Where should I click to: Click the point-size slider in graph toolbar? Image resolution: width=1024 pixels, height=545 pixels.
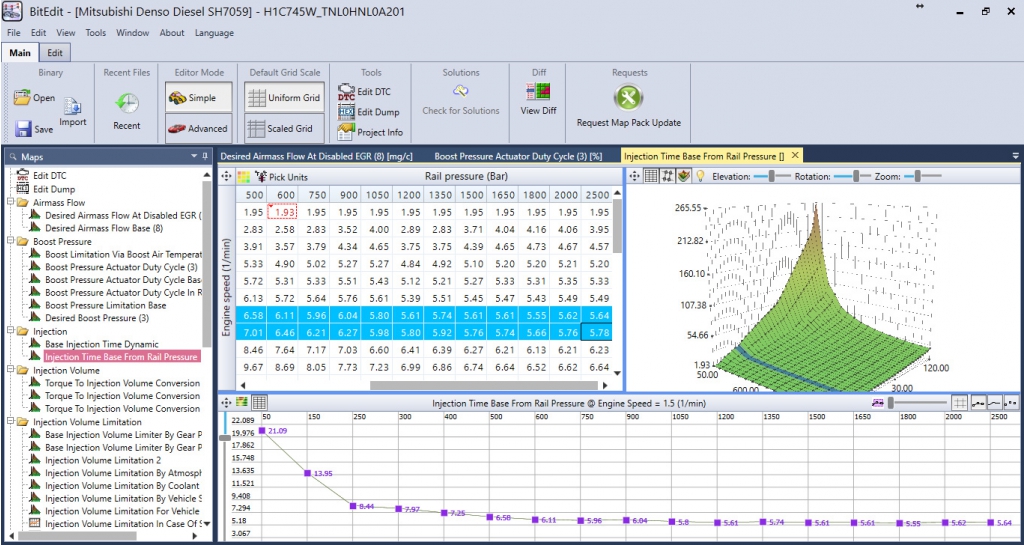click(917, 403)
